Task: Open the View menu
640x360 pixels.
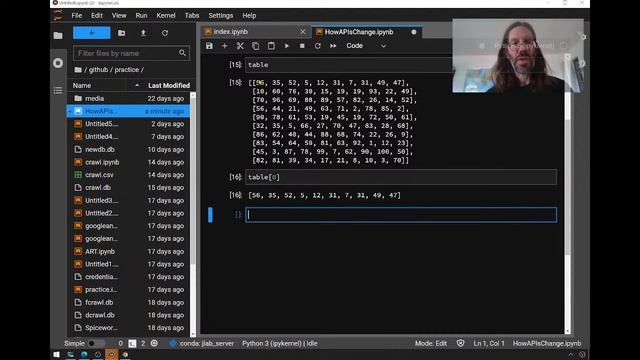Action: pos(119,16)
